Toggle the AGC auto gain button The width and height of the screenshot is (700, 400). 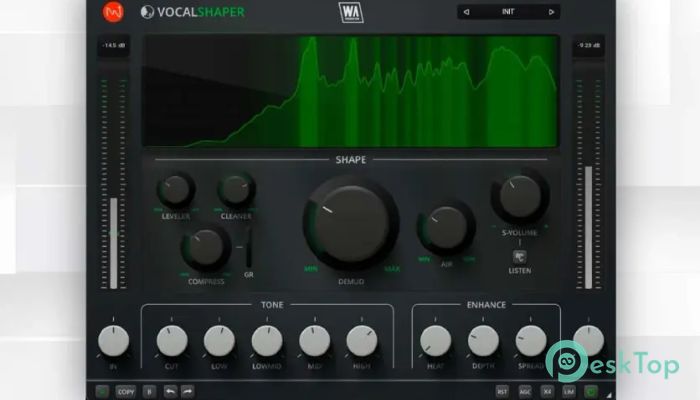click(x=525, y=391)
